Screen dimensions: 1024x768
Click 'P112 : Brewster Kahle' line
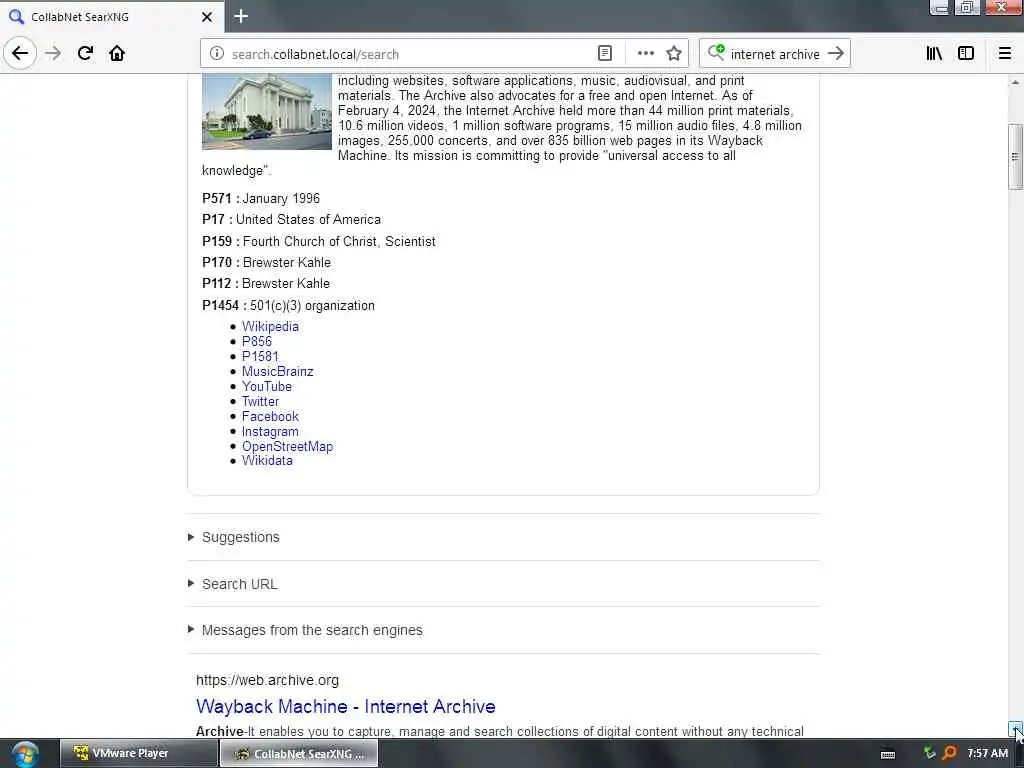(266, 283)
